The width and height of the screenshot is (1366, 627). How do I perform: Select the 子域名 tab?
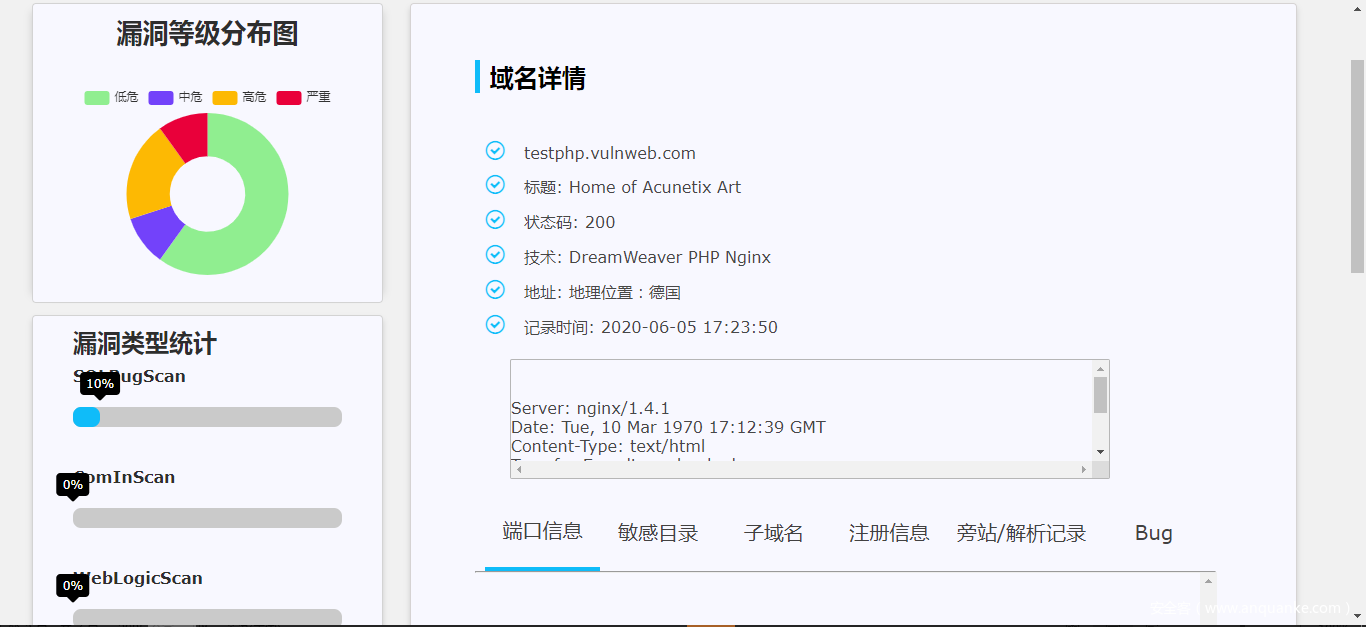[773, 534]
